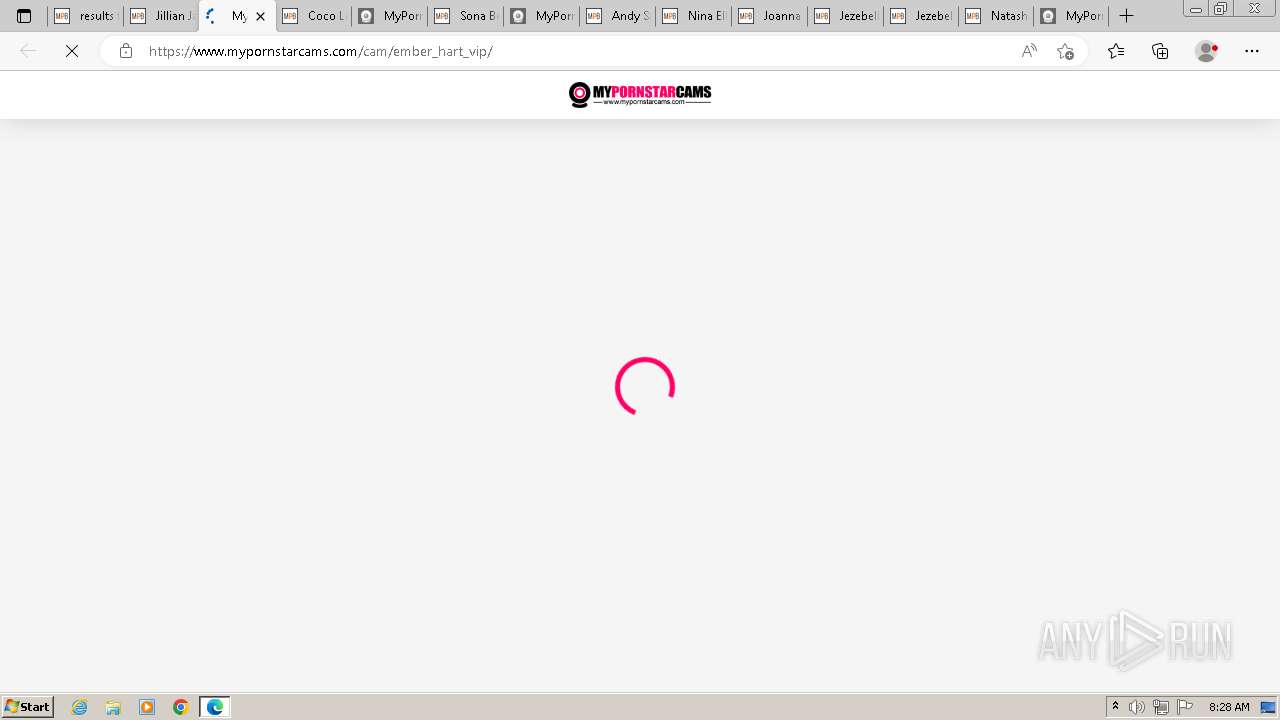
Task: Open the network status tray icon
Action: [1161, 707]
